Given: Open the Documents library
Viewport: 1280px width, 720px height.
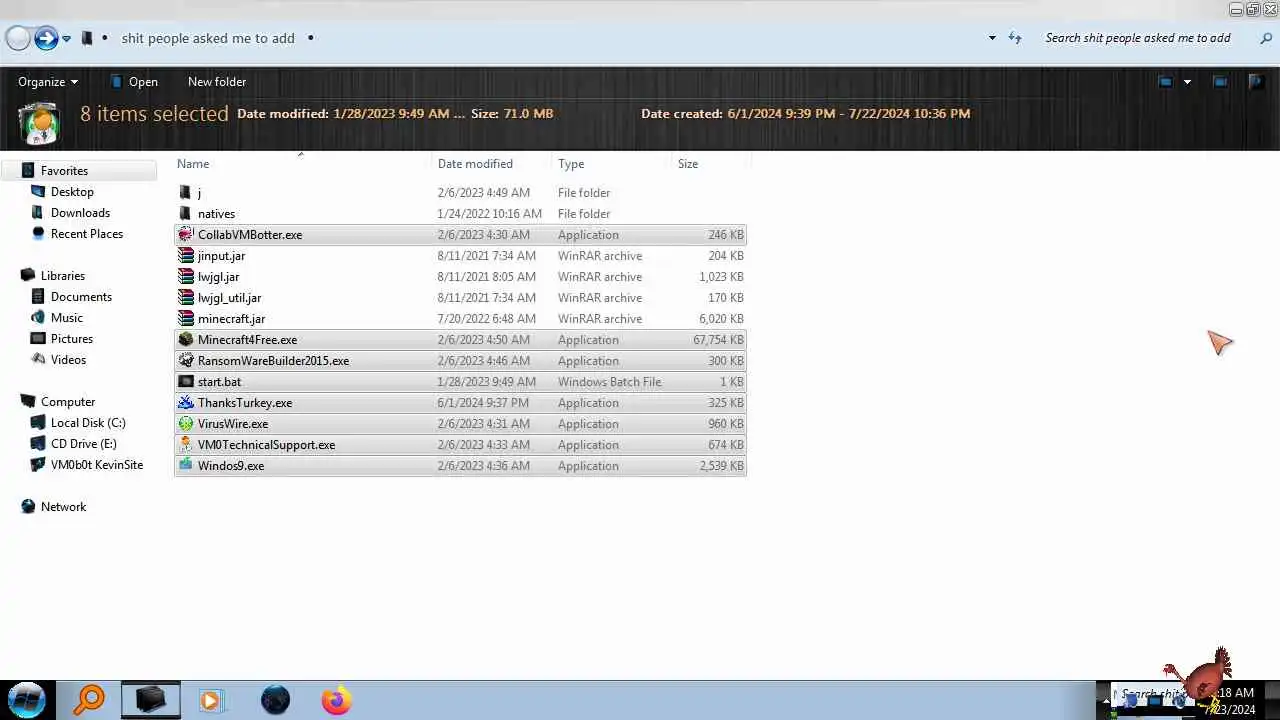Looking at the screenshot, I should (x=81, y=297).
